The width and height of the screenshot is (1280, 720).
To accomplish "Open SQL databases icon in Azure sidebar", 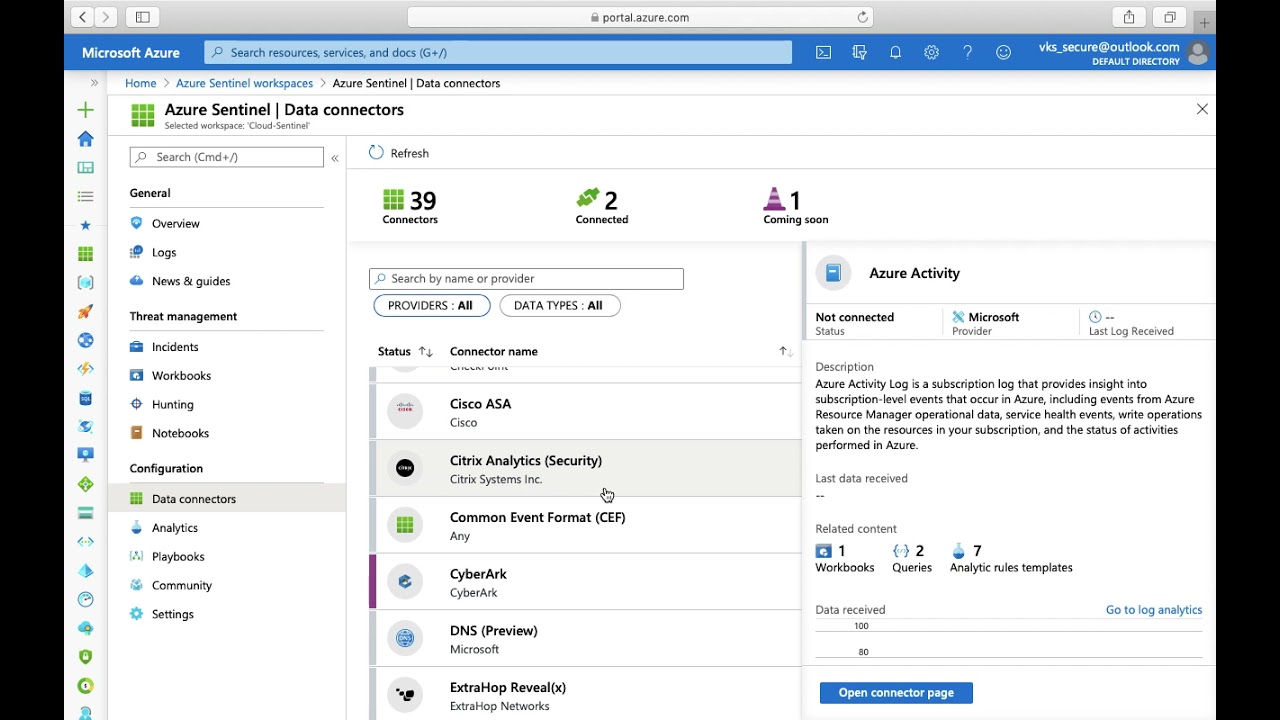I will pyautogui.click(x=85, y=398).
